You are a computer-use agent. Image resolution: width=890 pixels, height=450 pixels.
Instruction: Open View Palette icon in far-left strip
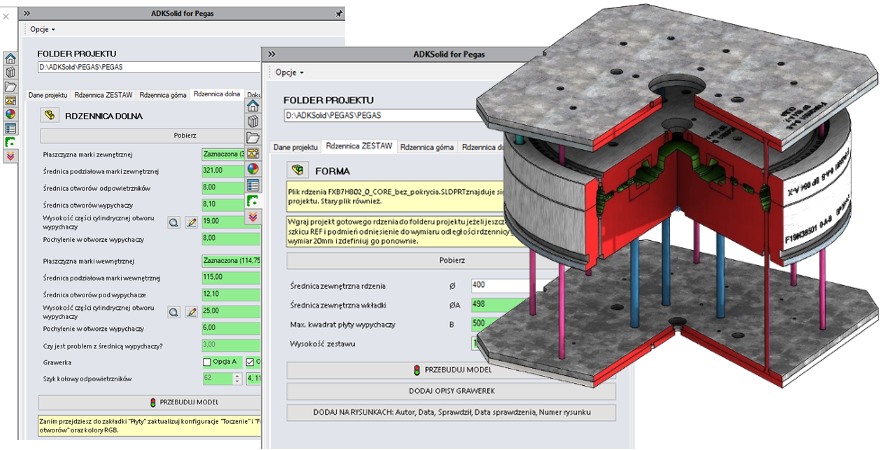tap(10, 100)
